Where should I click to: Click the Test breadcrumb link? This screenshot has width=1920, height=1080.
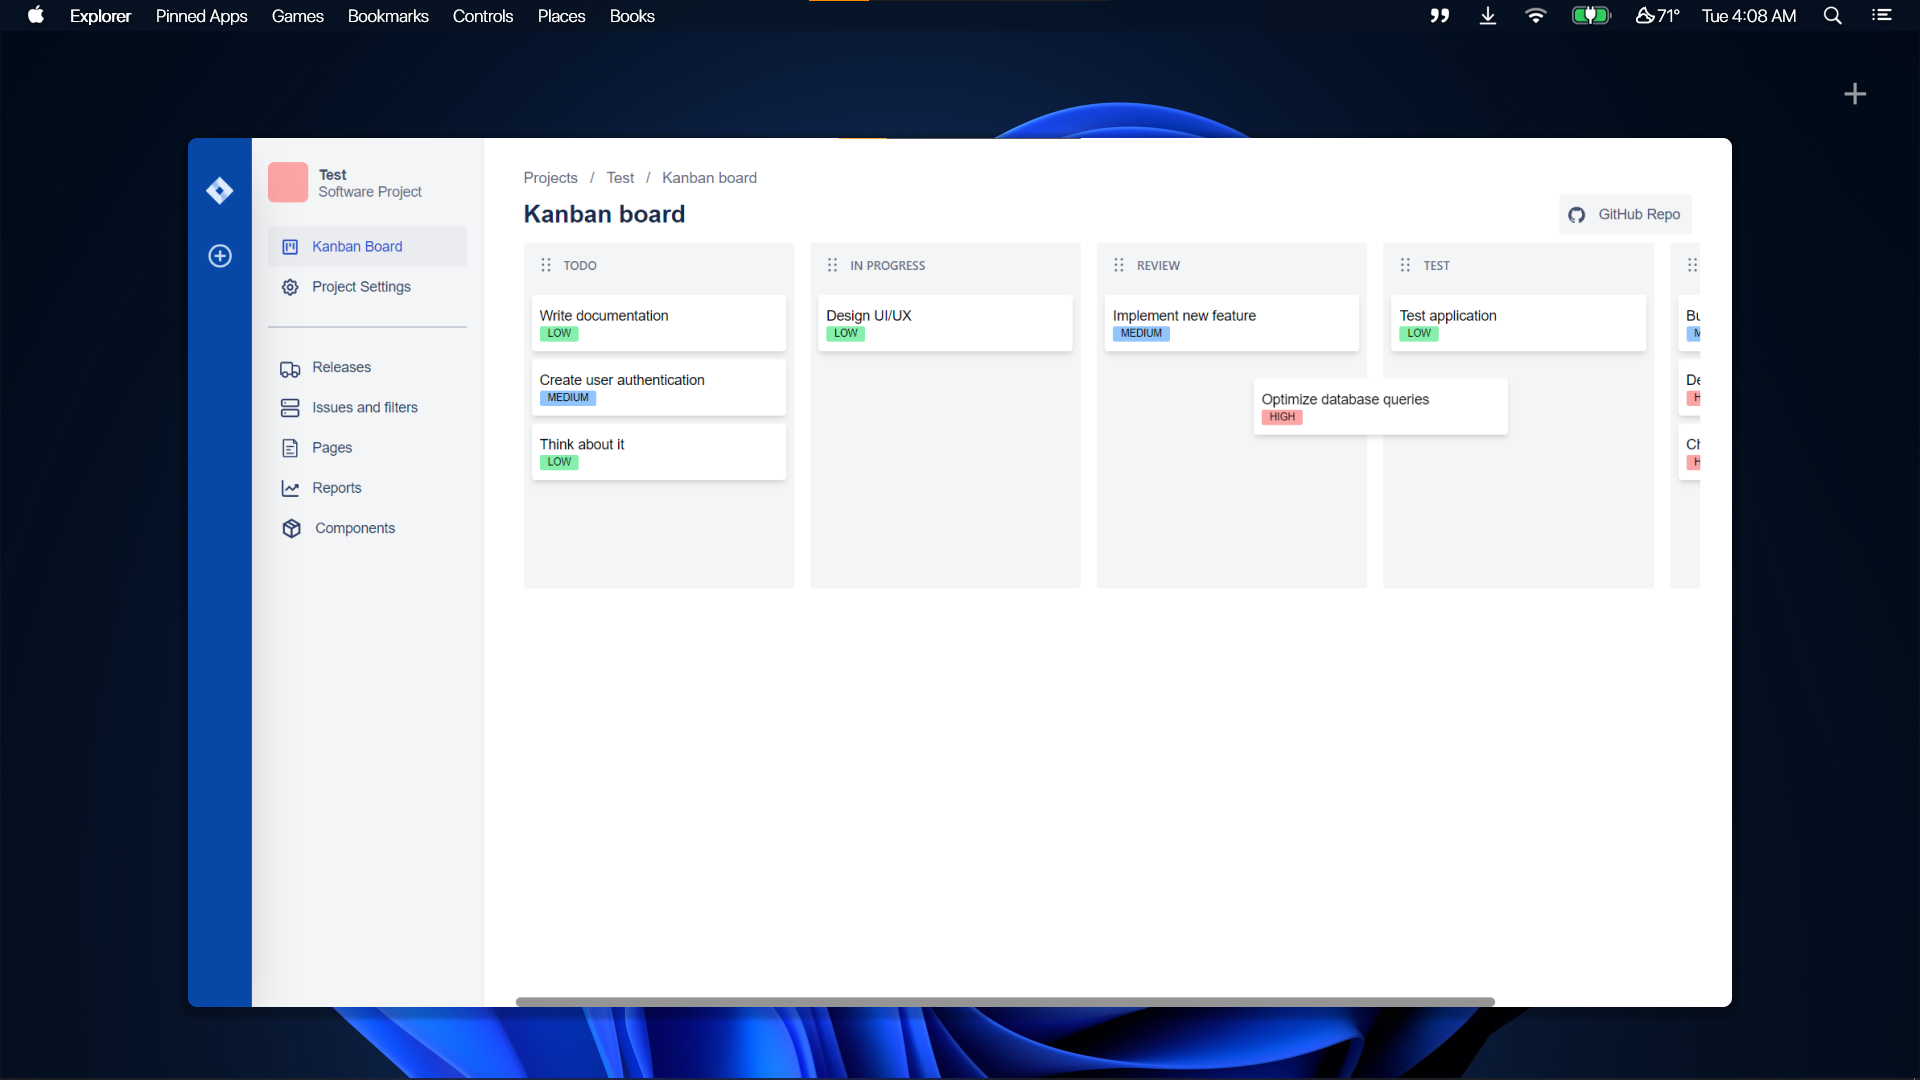pos(619,178)
